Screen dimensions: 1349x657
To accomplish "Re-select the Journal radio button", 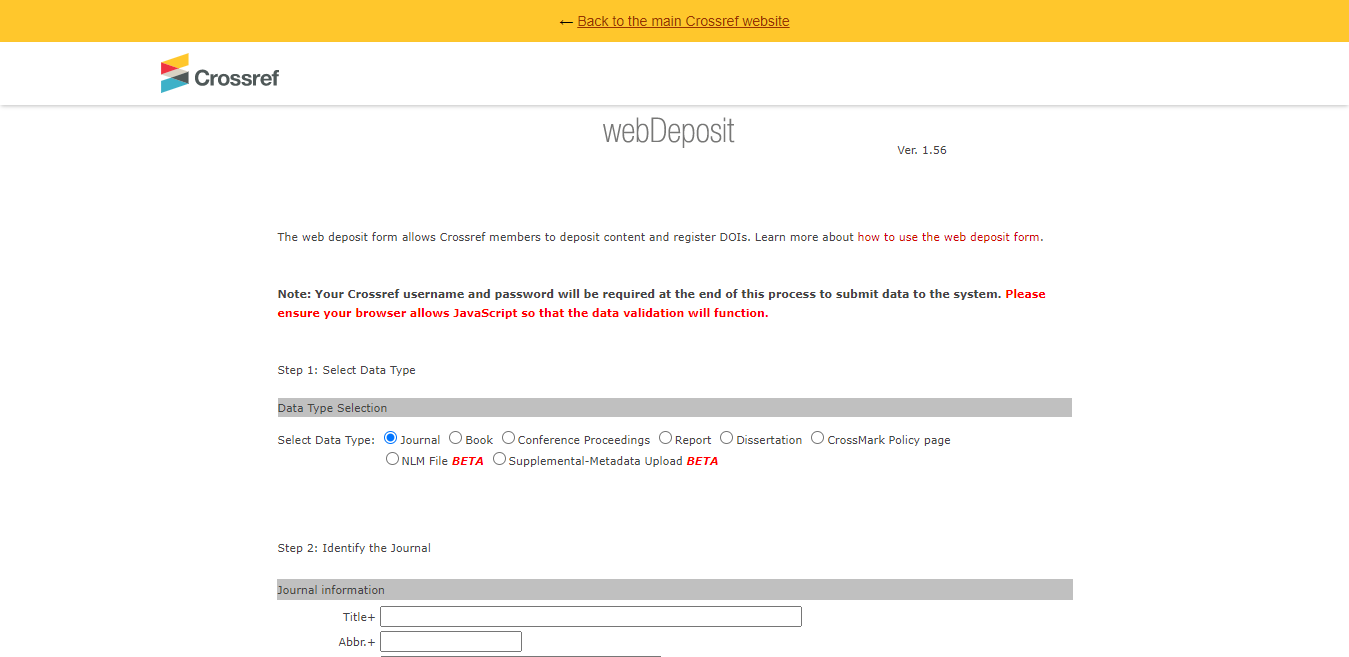I will [389, 438].
